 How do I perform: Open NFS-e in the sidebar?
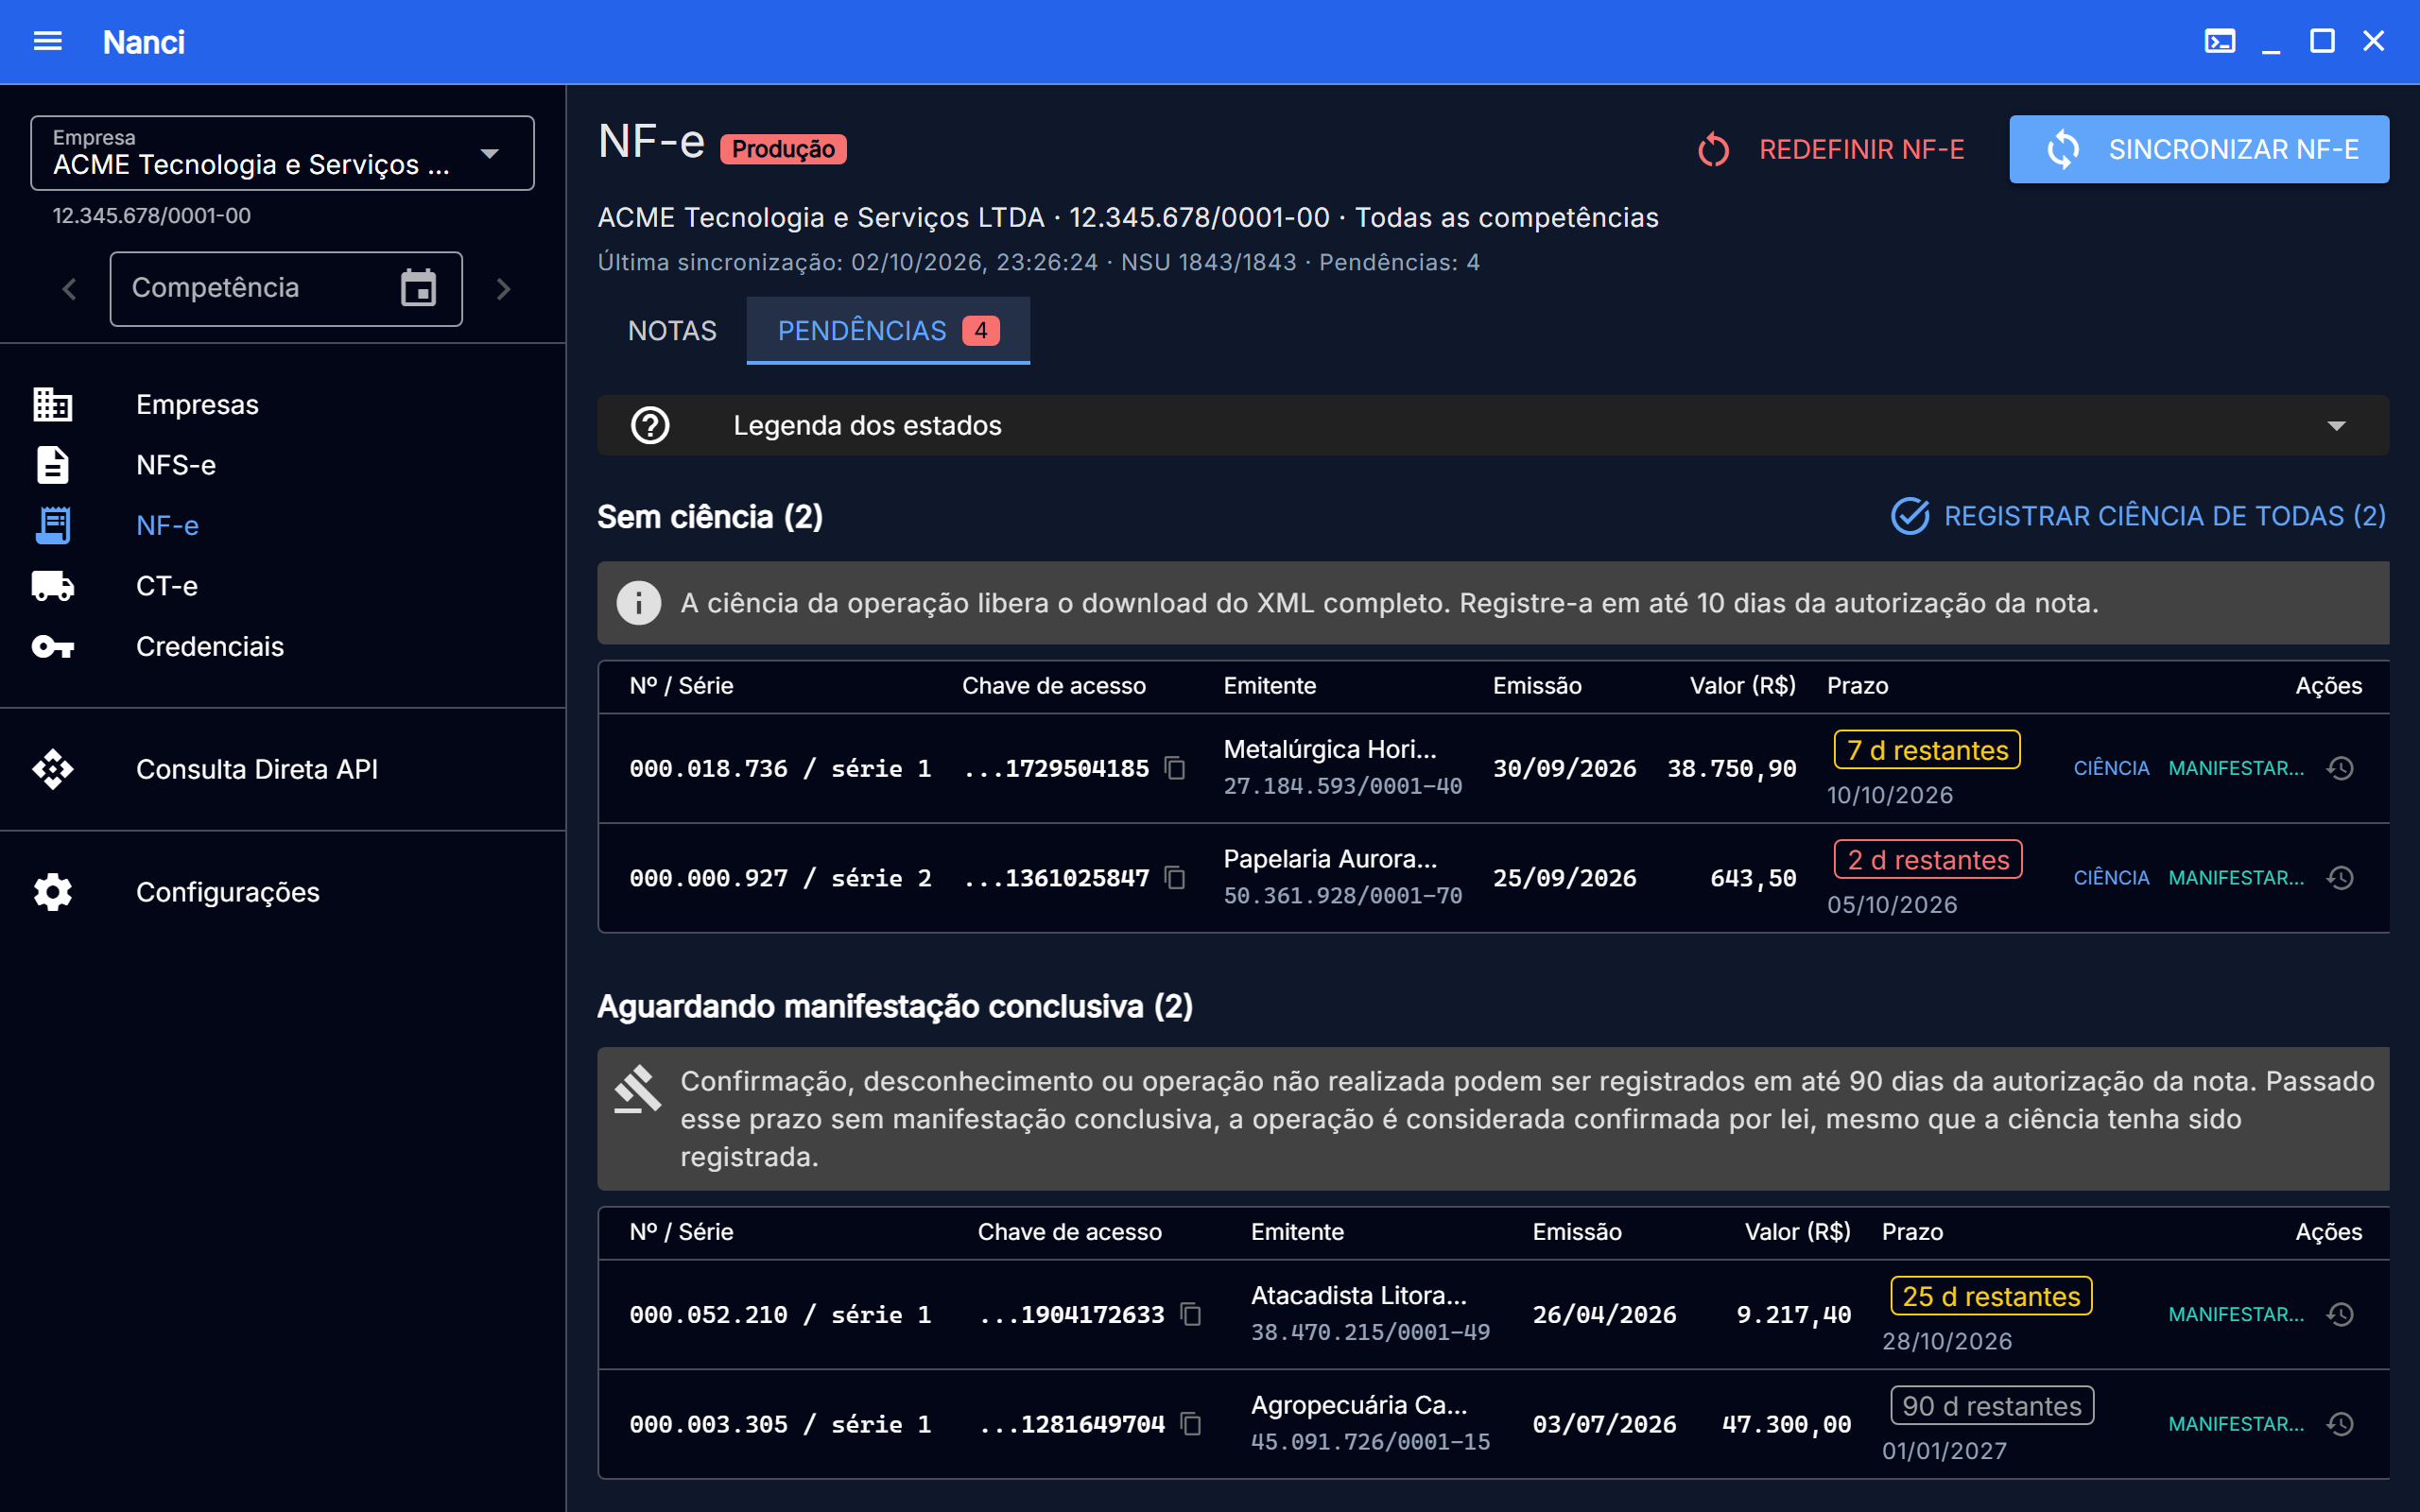(283, 465)
